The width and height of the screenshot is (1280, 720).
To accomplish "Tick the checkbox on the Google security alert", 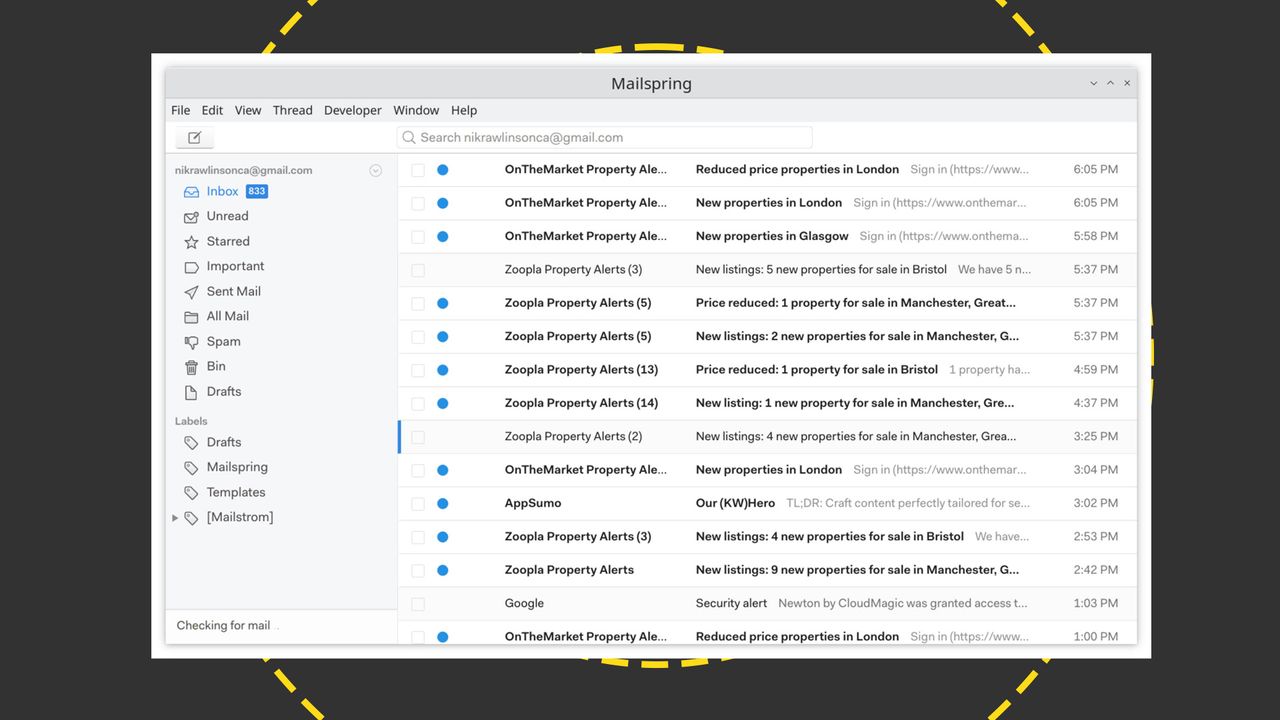I will 417,603.
